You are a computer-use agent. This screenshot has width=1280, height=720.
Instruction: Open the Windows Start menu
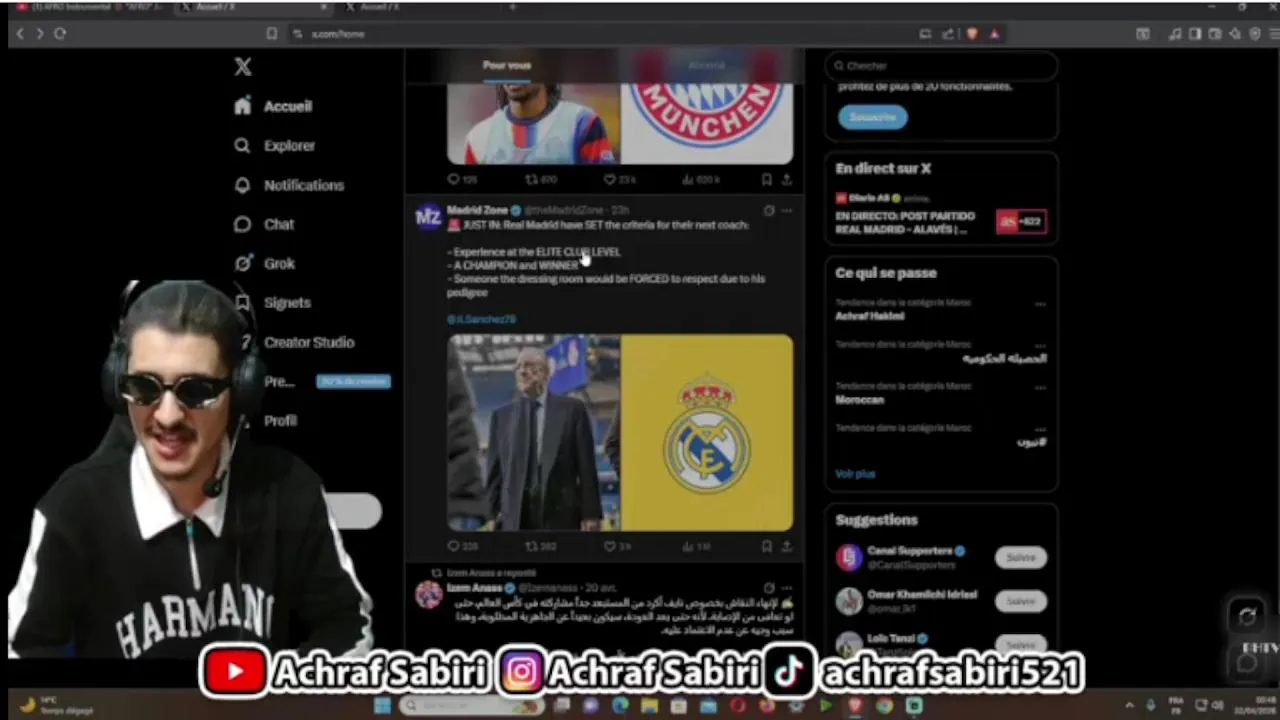pos(381,706)
